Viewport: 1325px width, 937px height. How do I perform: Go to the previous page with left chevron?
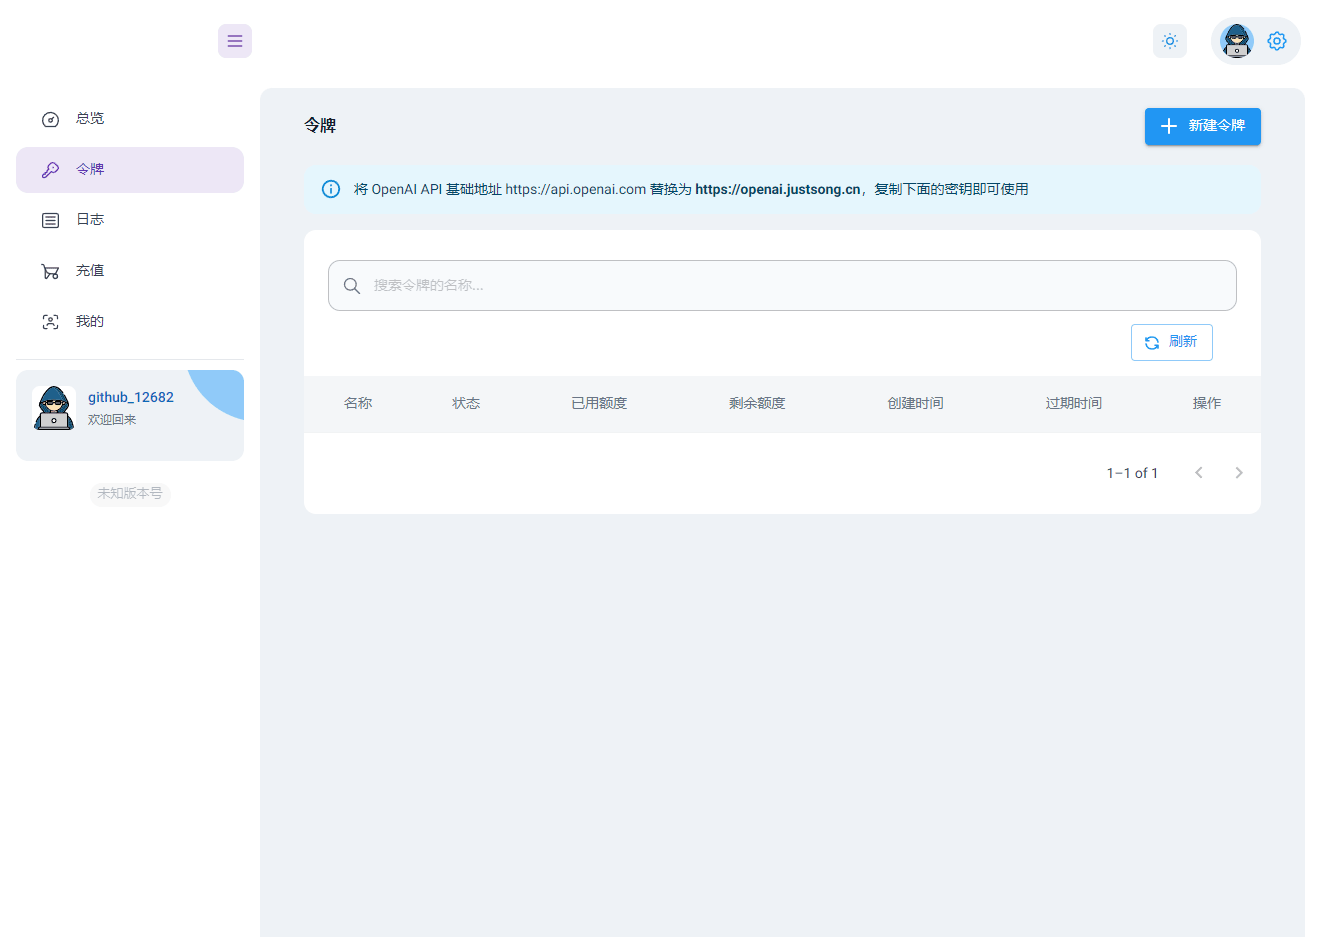[x=1198, y=473]
